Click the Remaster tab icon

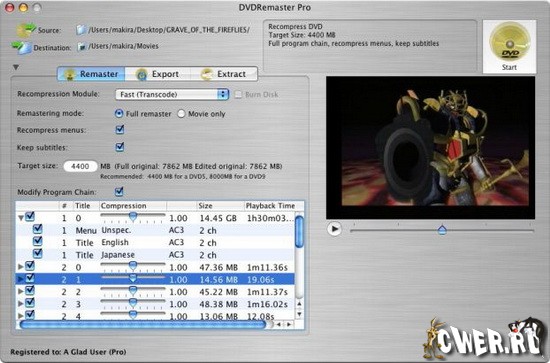click(x=70, y=74)
